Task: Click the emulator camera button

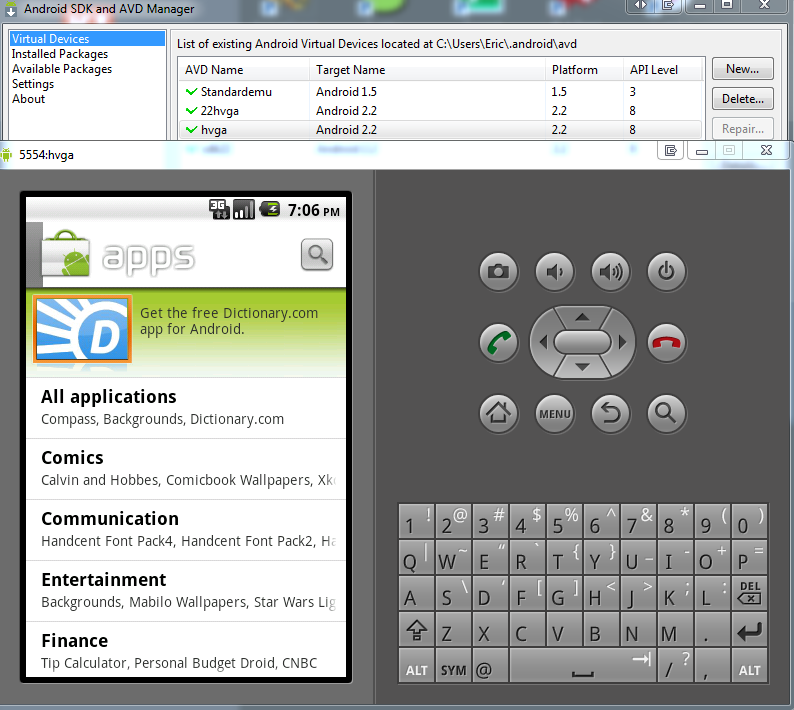Action: tap(498, 271)
